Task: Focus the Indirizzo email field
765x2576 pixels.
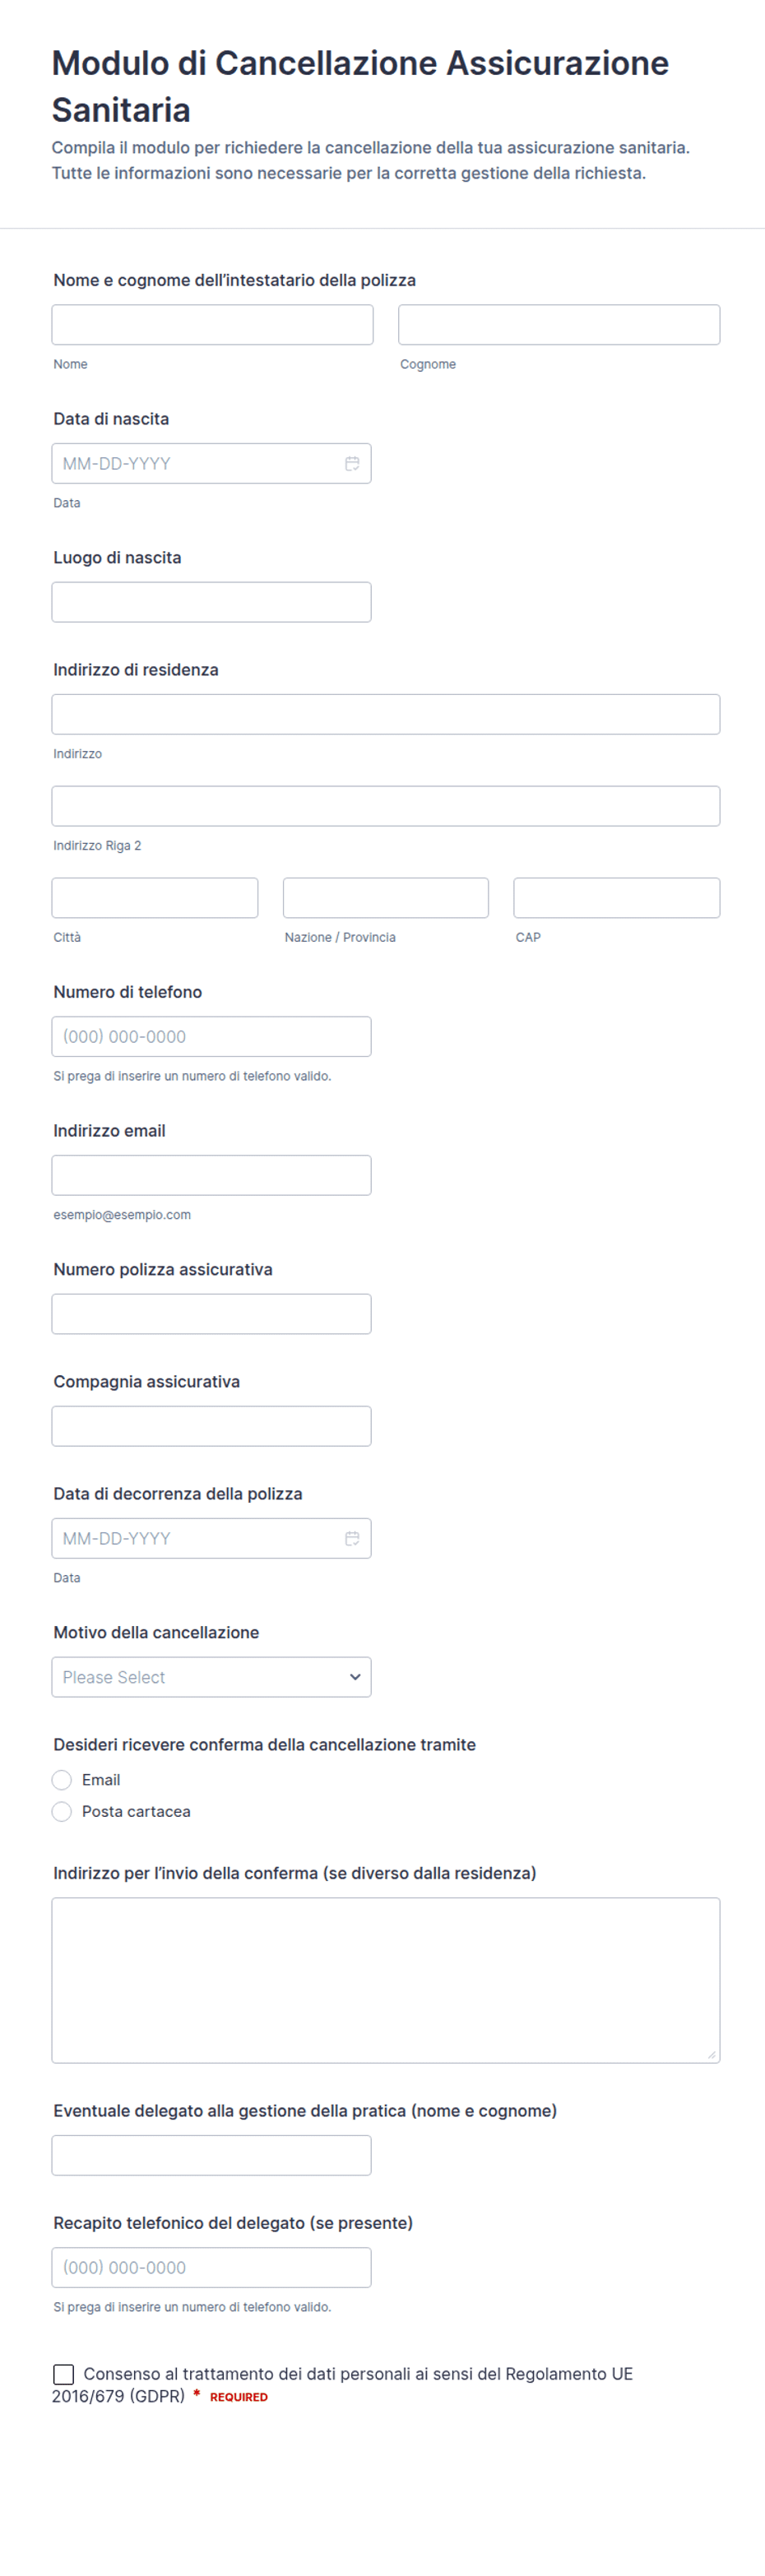Action: pos(211,1175)
